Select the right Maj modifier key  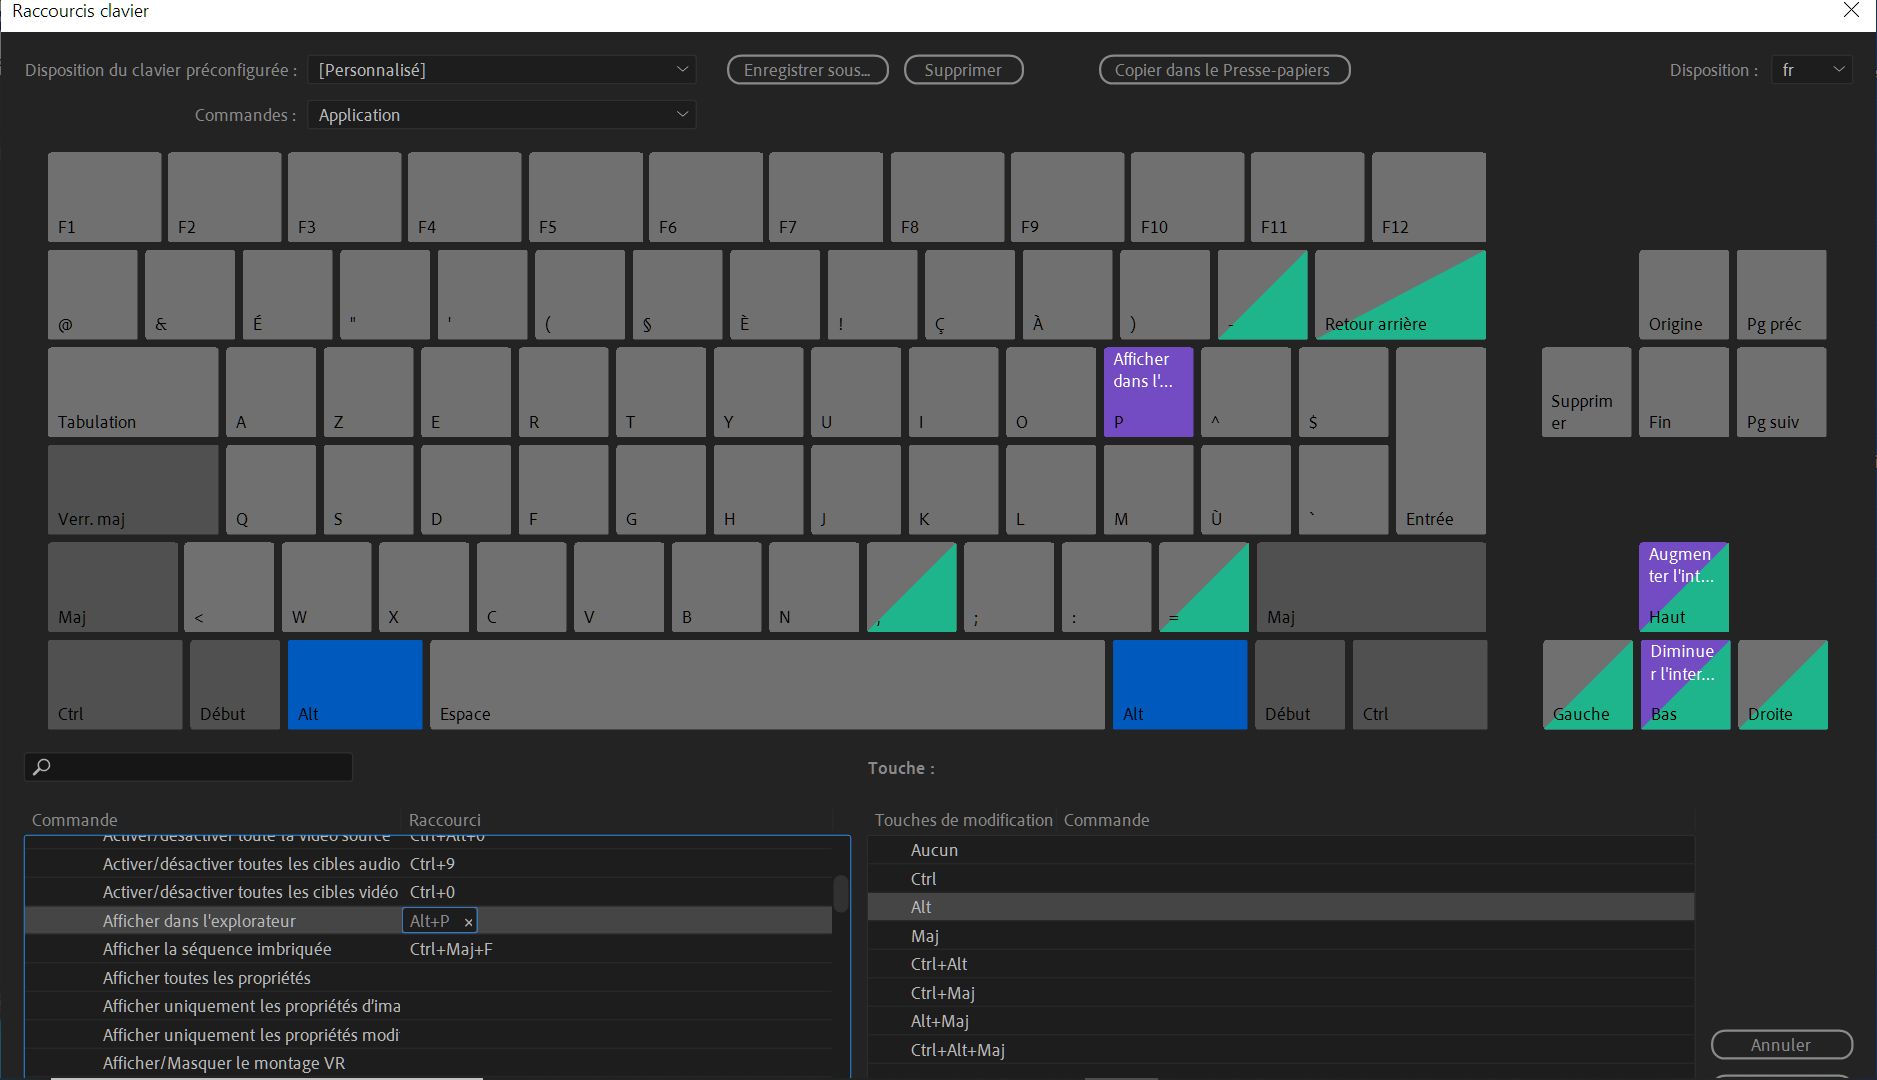pyautogui.click(x=1371, y=587)
